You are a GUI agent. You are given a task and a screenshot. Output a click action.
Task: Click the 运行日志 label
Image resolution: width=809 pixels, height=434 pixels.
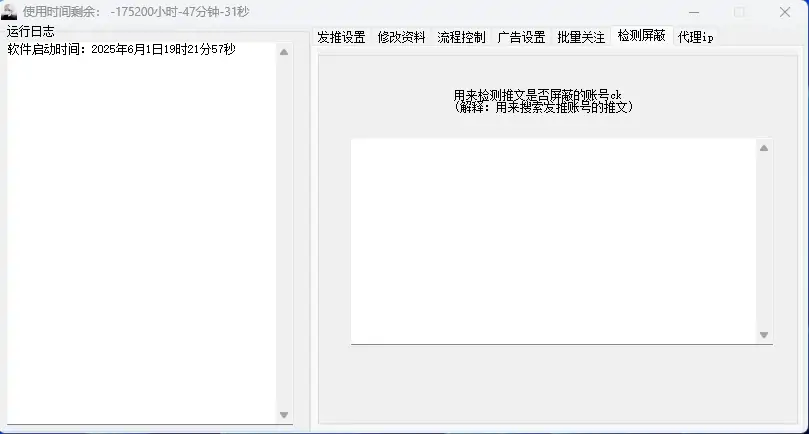[30, 31]
